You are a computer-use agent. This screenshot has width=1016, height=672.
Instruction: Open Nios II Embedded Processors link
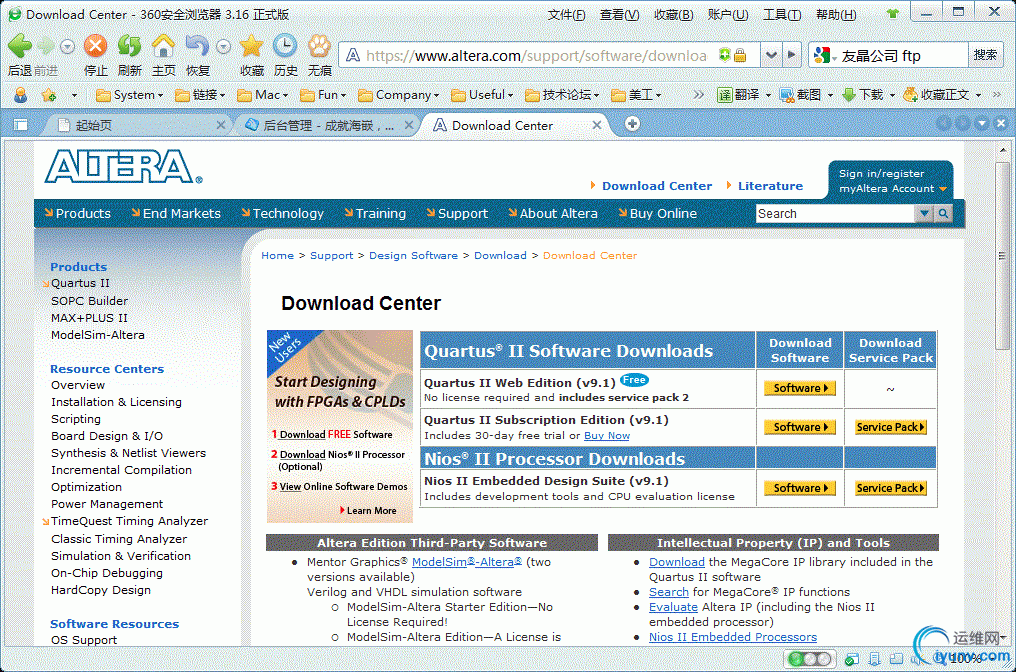click(733, 637)
